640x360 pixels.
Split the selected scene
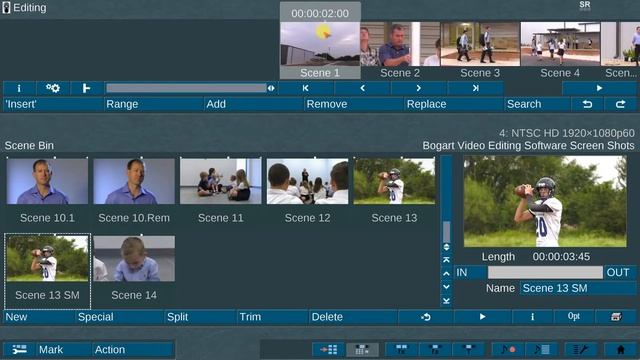[200, 317]
